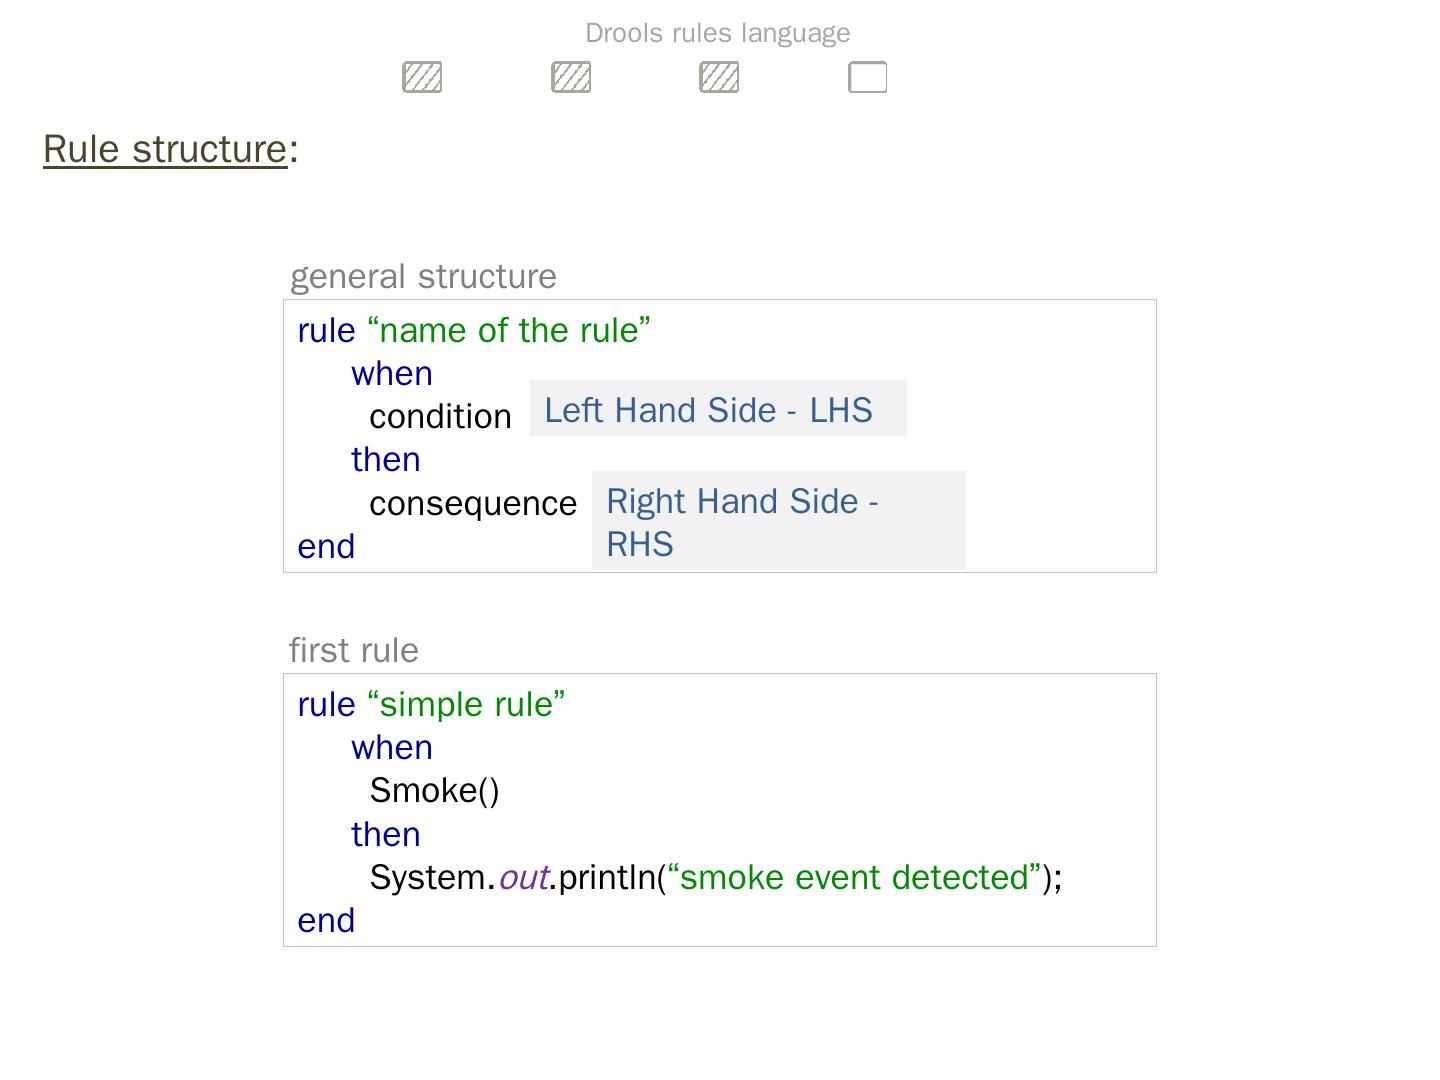The image size is (1440, 1080).
Task: Click the first hatched progress box
Action: click(422, 77)
